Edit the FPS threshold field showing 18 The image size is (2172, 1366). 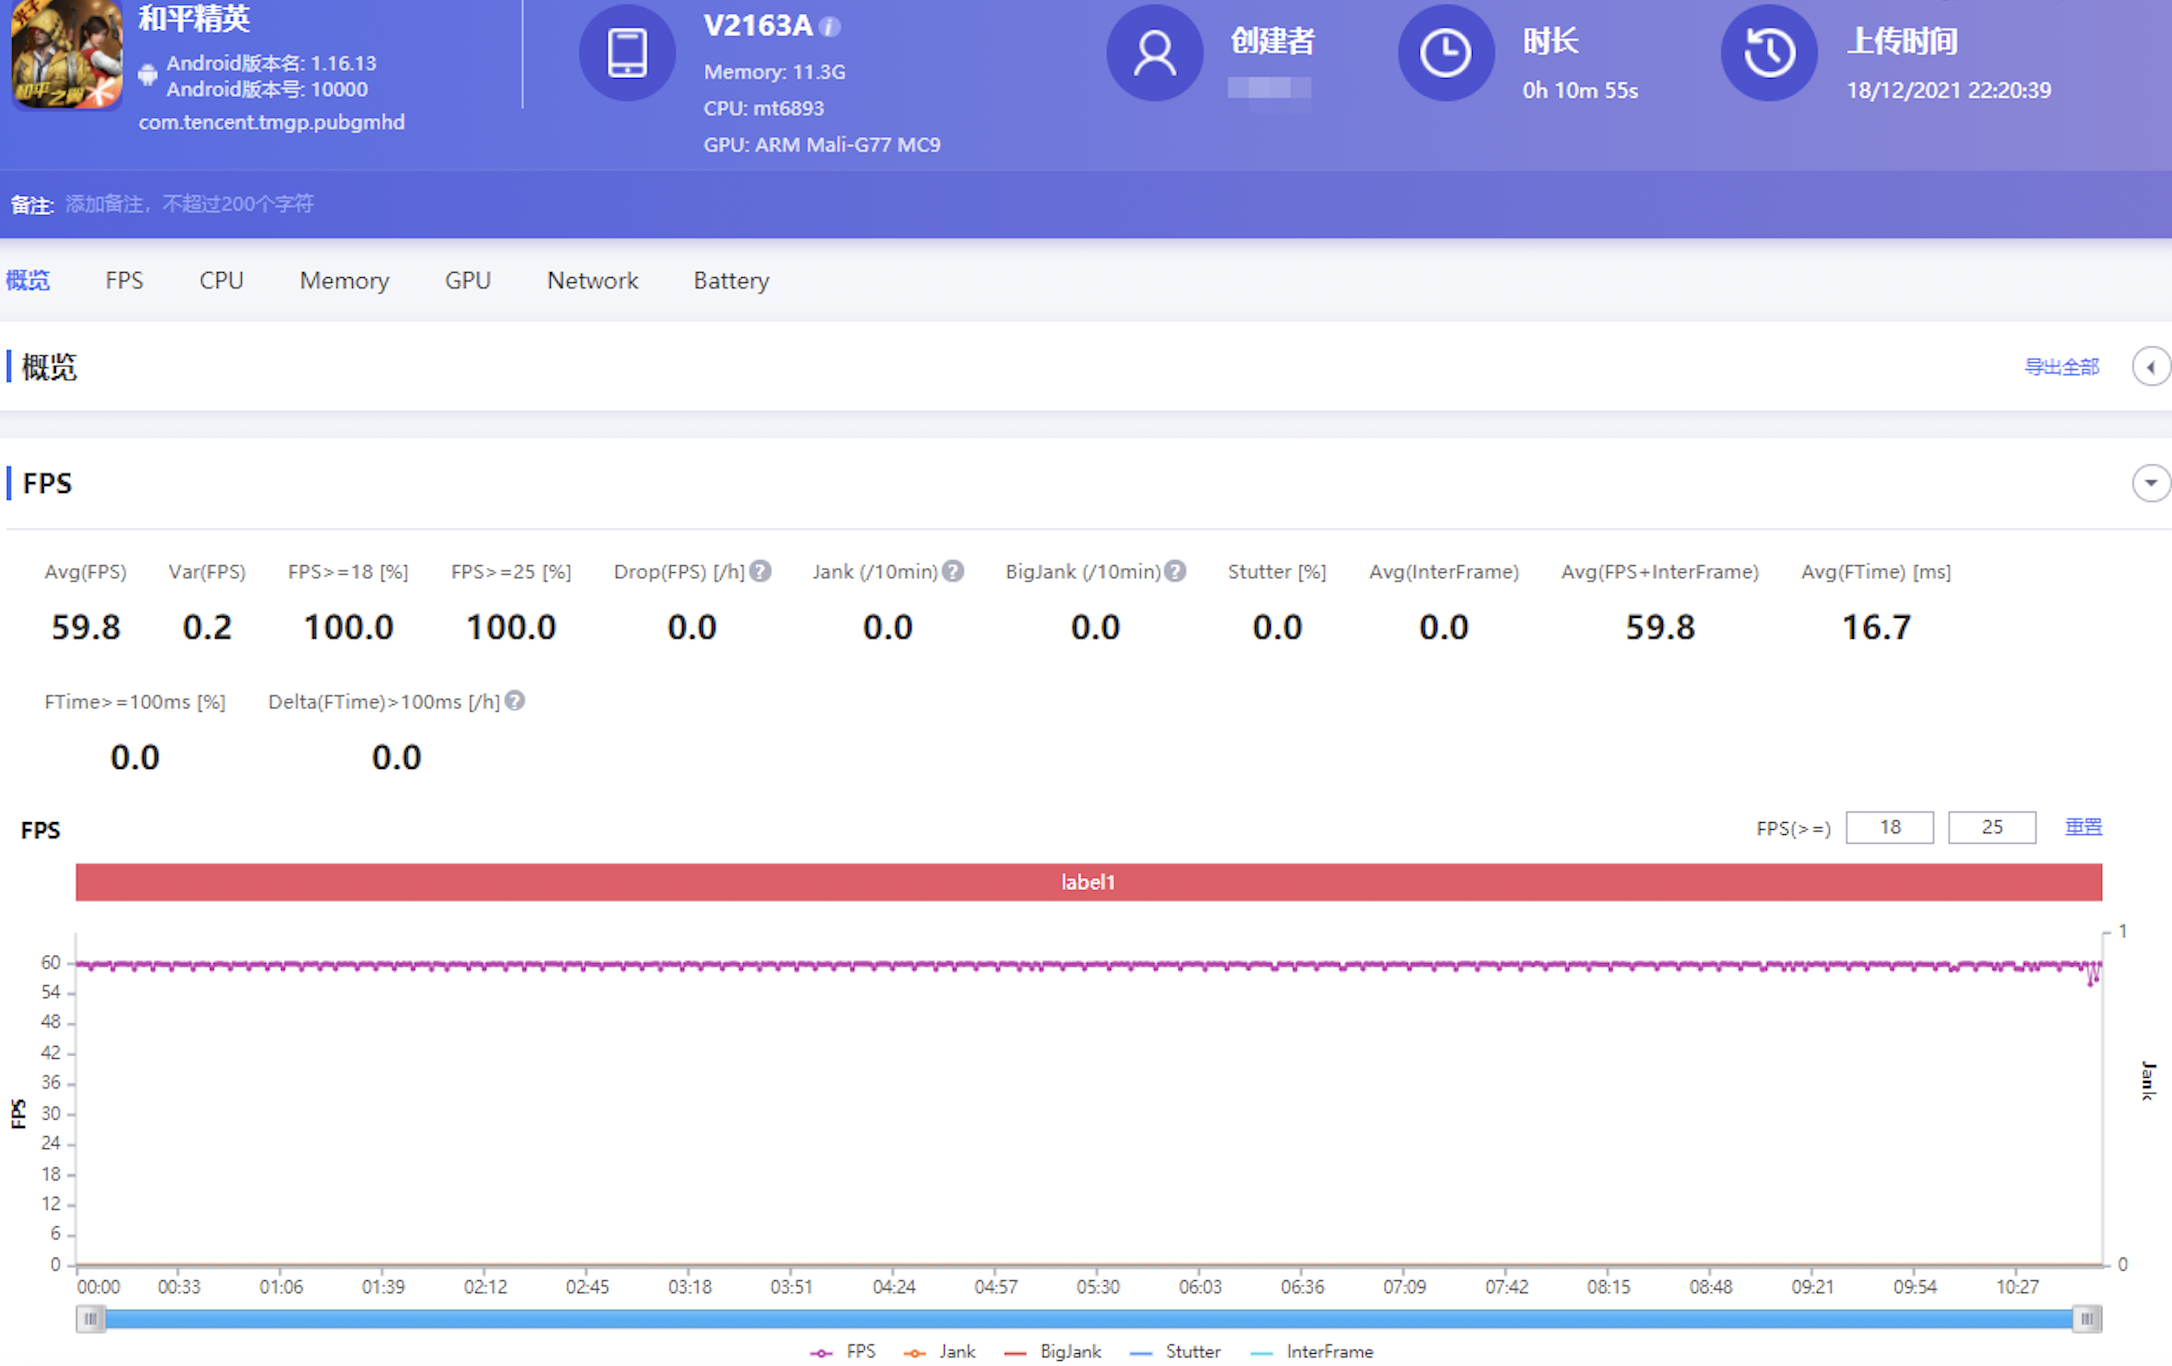1889,827
